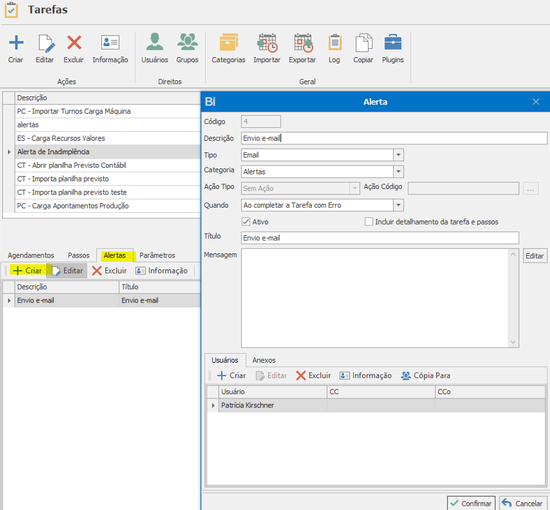Image resolution: width=550 pixels, height=510 pixels.
Task: Select task Alerta de Inadimplência
Action: [x=107, y=152]
